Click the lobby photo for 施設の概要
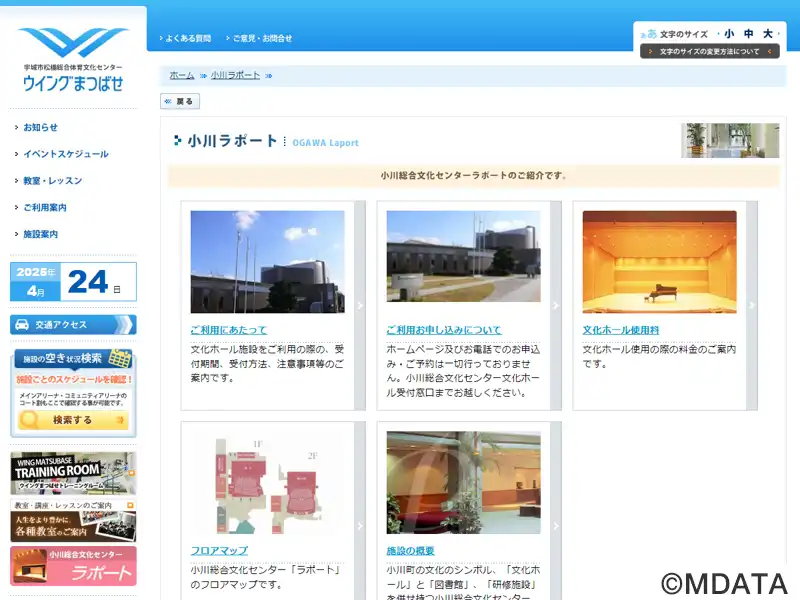 tap(463, 483)
